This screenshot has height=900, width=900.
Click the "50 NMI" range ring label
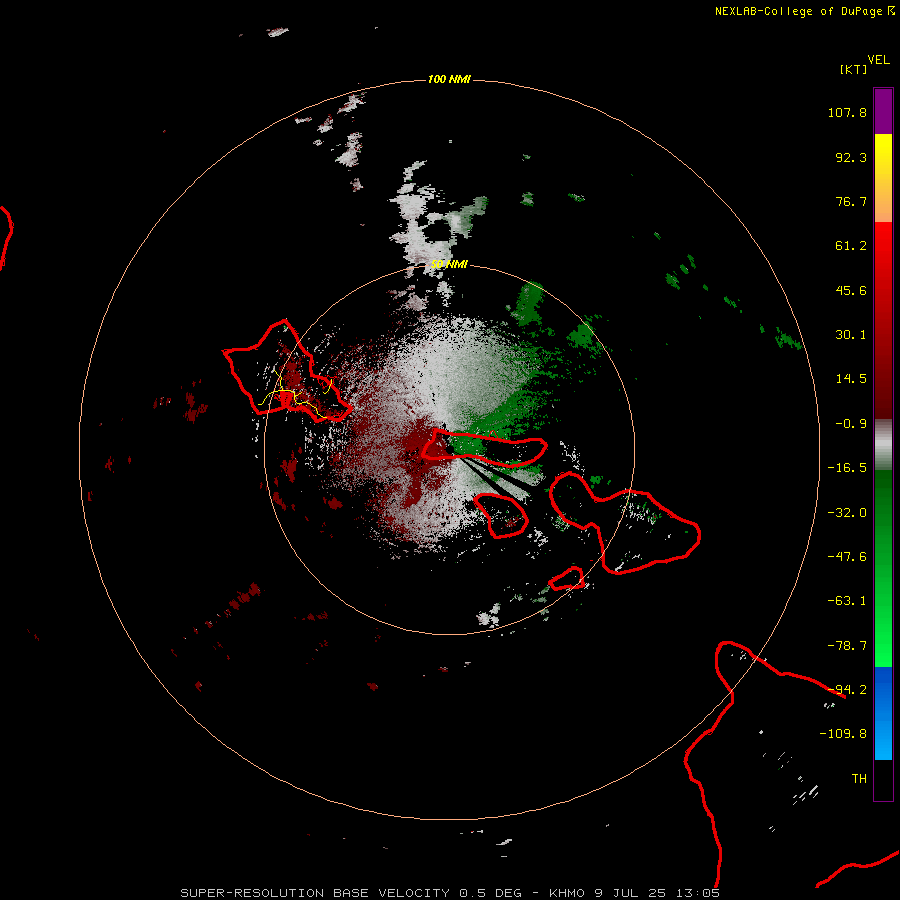449,264
